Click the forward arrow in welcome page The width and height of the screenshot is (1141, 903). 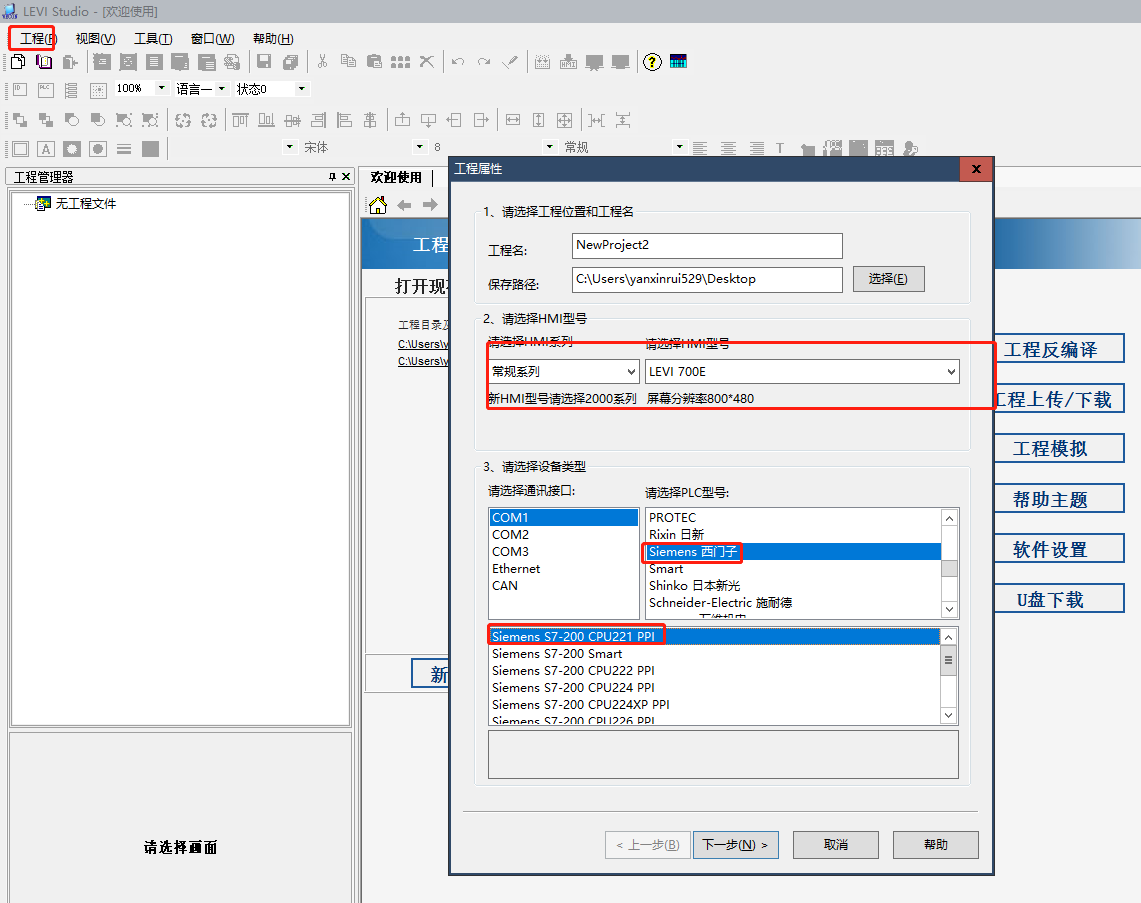click(x=430, y=205)
